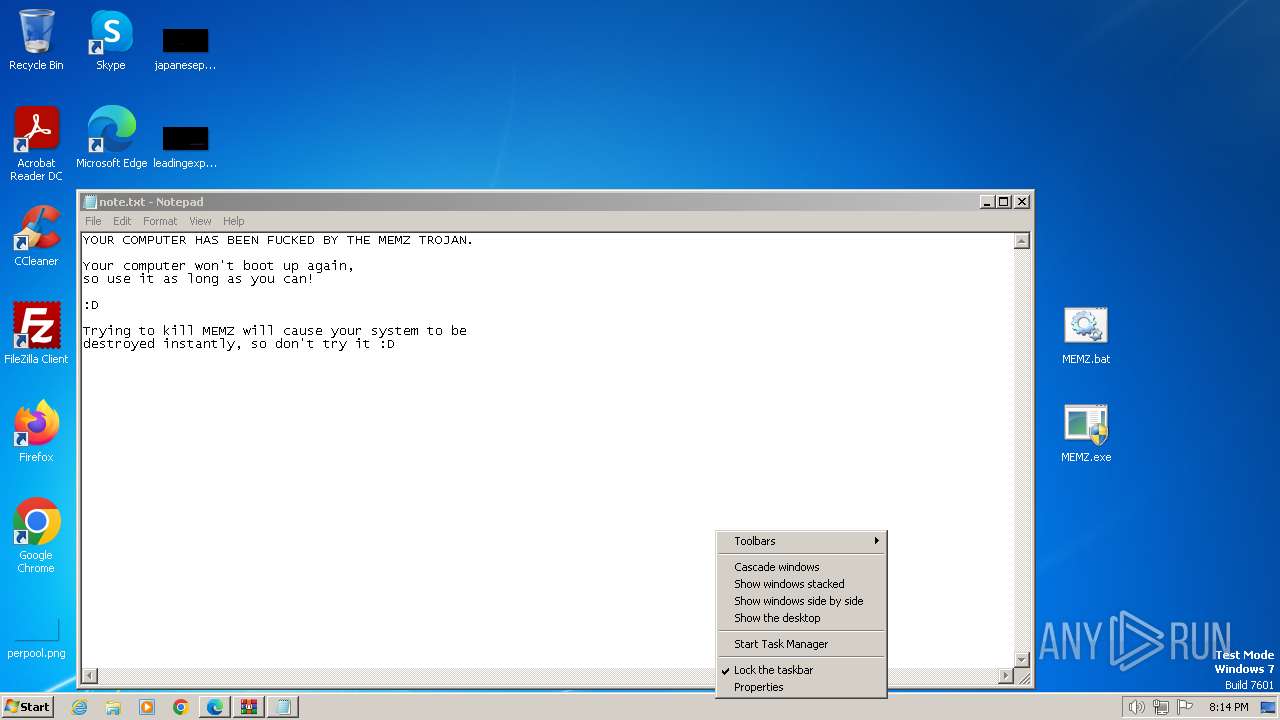Launch Windows Media Player taskbar icon
Screen dimensions: 1280x720
point(147,707)
